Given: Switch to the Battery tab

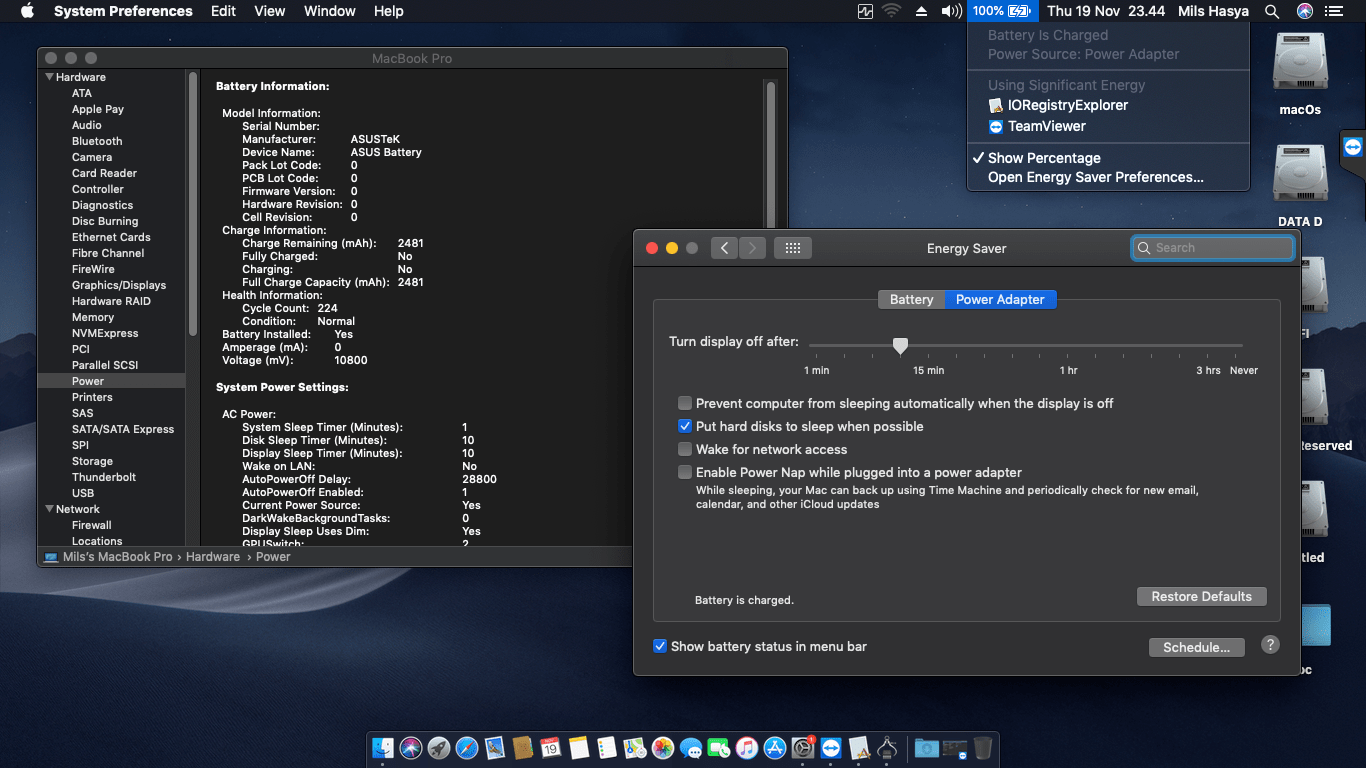Looking at the screenshot, I should tap(911, 299).
